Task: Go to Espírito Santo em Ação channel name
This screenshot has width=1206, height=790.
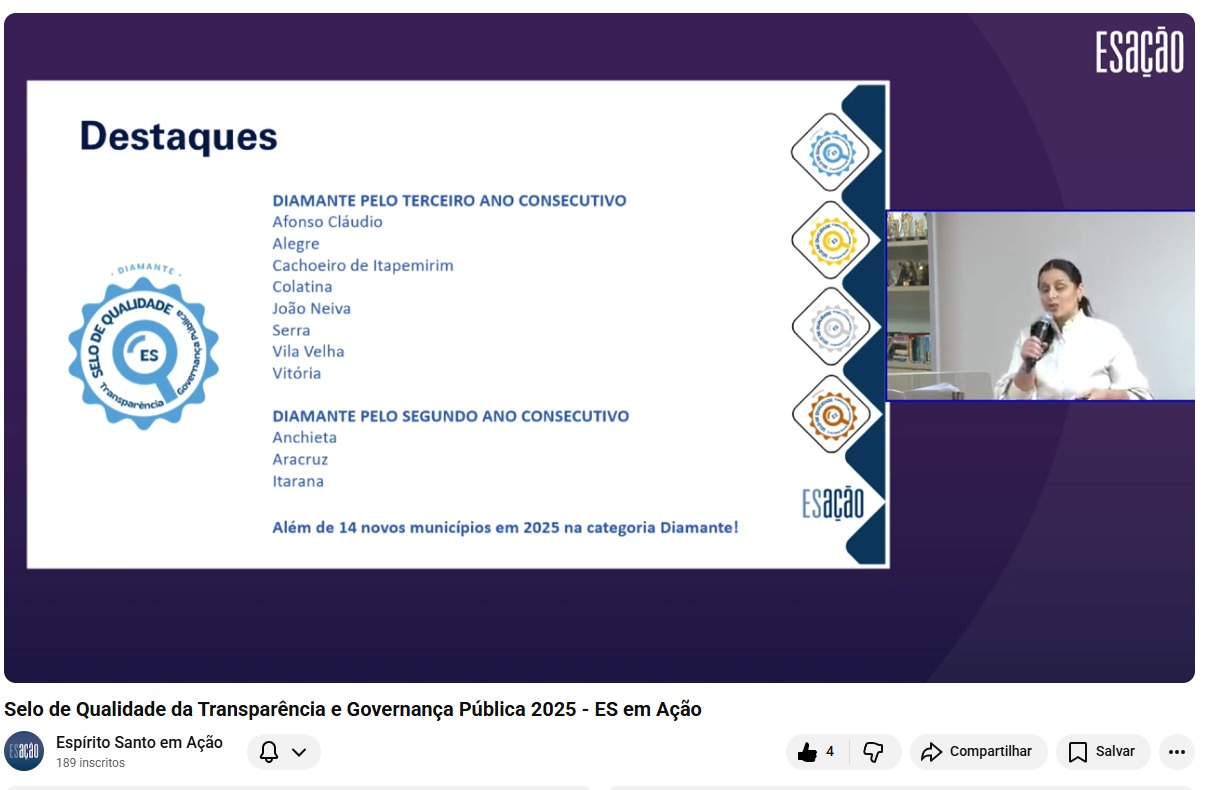Action: click(139, 742)
